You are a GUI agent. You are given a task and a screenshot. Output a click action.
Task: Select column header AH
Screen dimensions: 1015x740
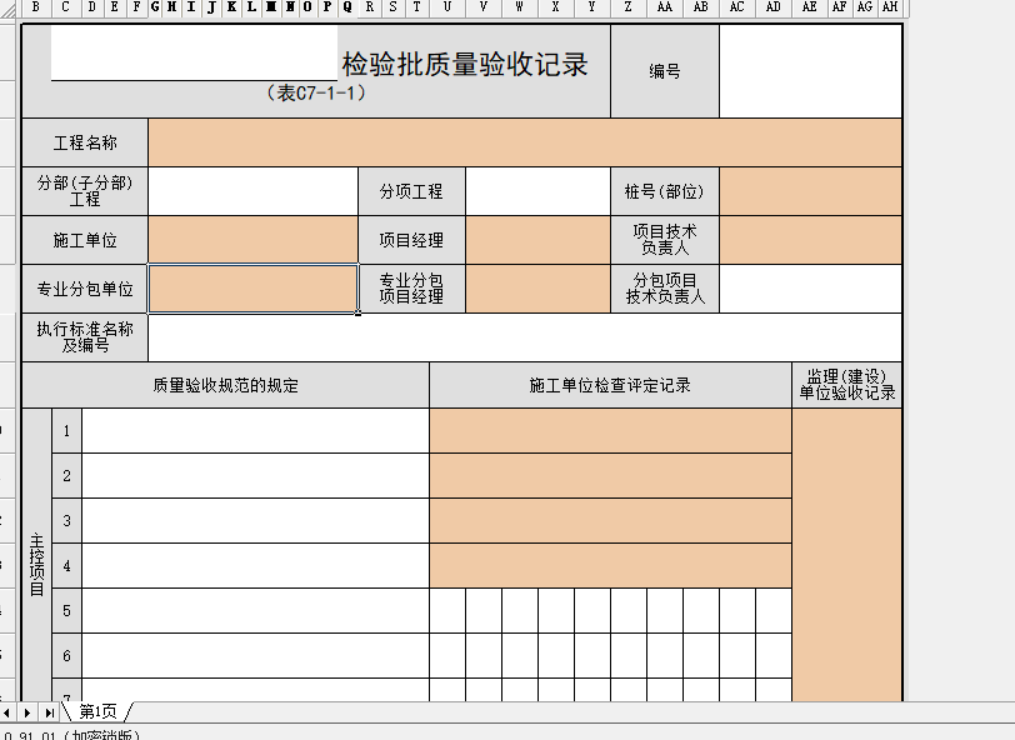click(x=890, y=7)
